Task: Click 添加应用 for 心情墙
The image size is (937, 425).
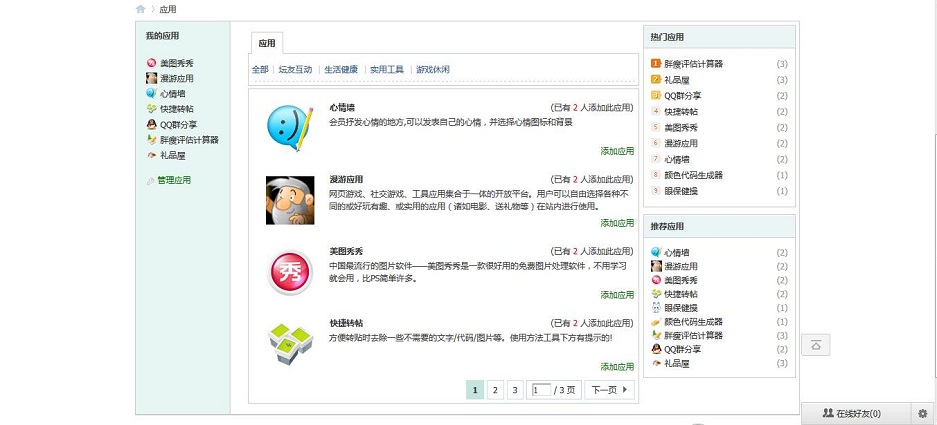Action: (x=617, y=151)
